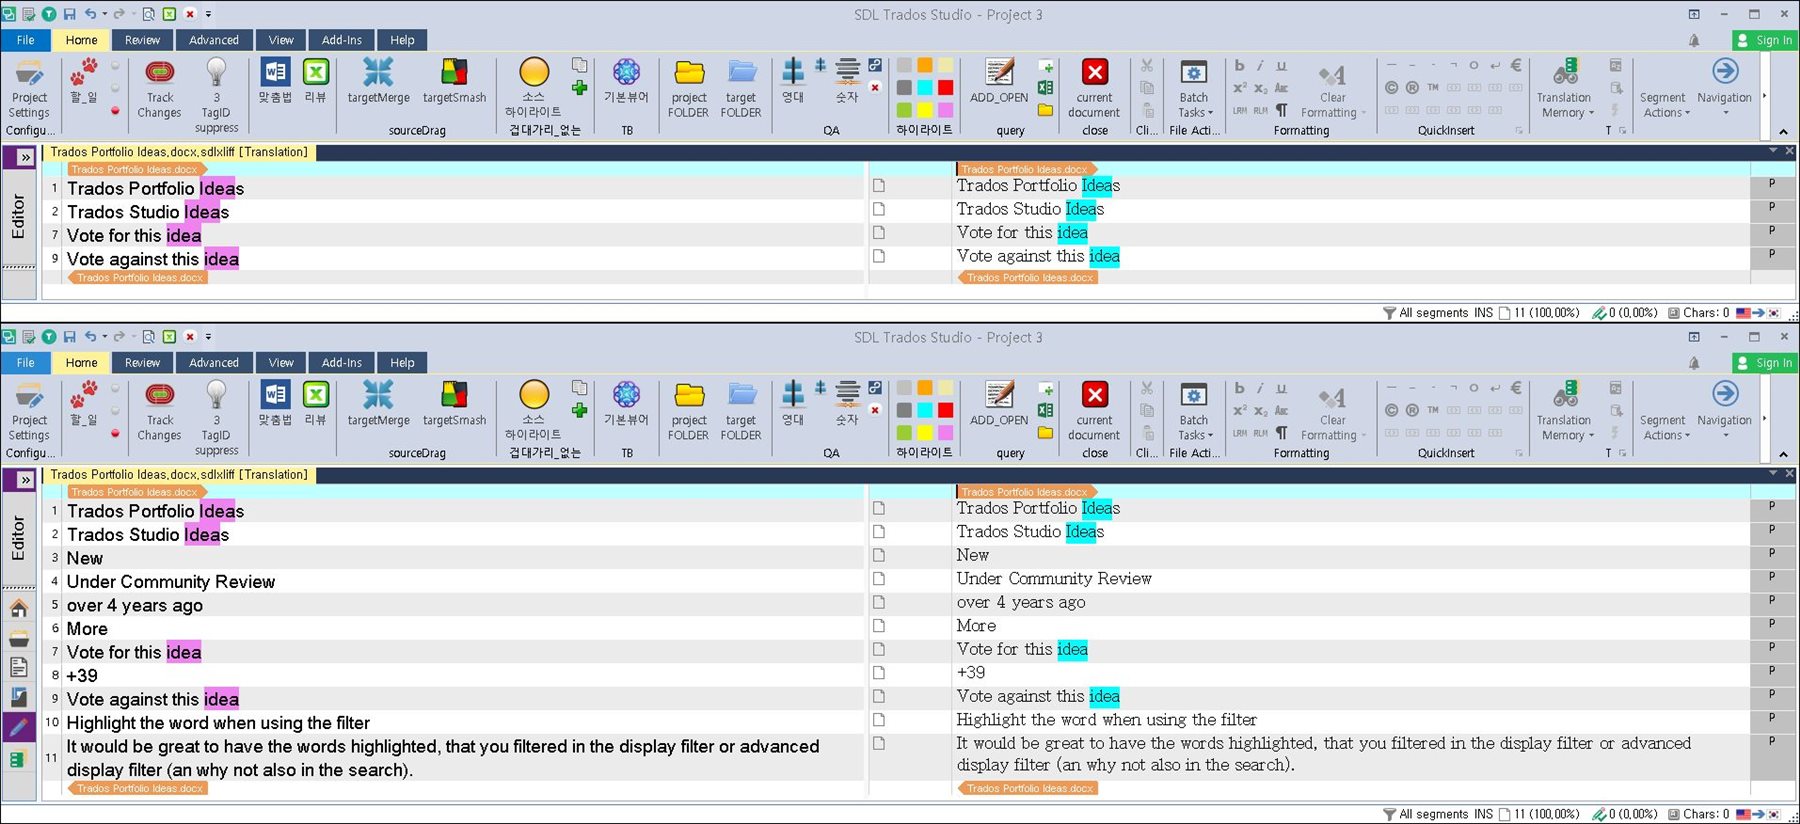Click the Word spell-check icon in upper window

click(x=275, y=72)
